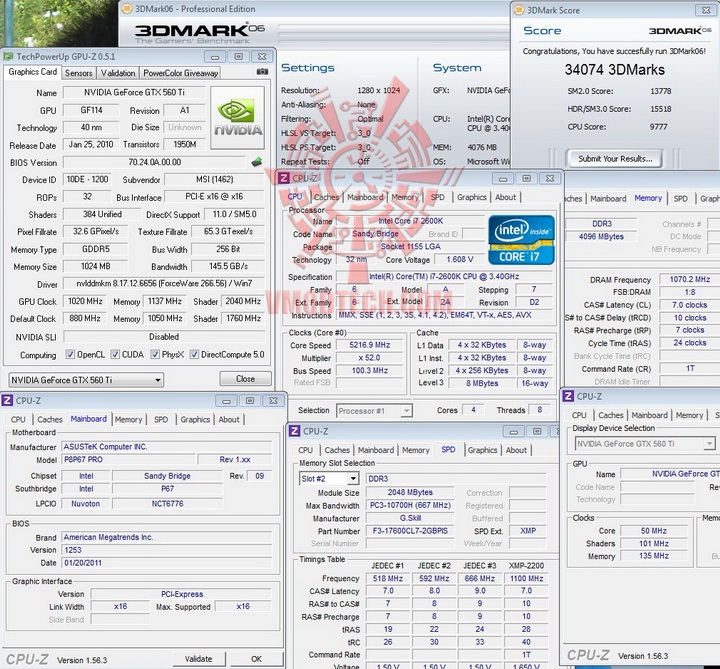Toggle the CUDA checkbox
The image size is (720, 669).
pyautogui.click(x=115, y=354)
